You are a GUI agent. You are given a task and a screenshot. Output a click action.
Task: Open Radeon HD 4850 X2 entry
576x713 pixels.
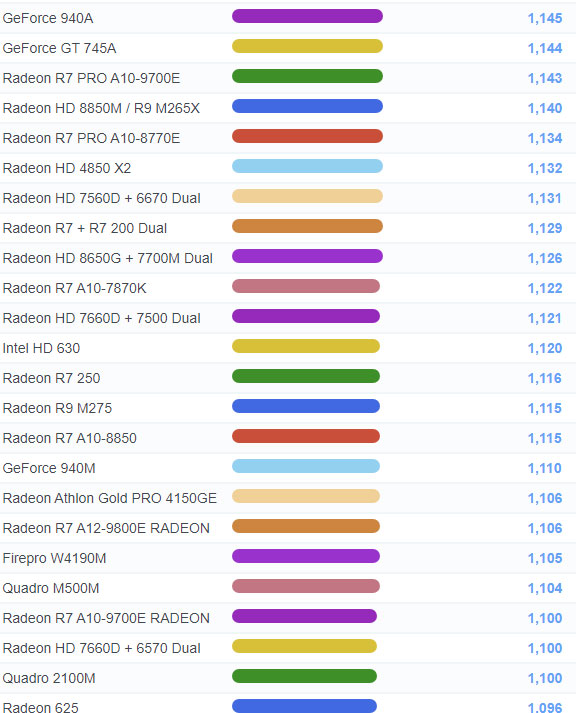(x=67, y=168)
